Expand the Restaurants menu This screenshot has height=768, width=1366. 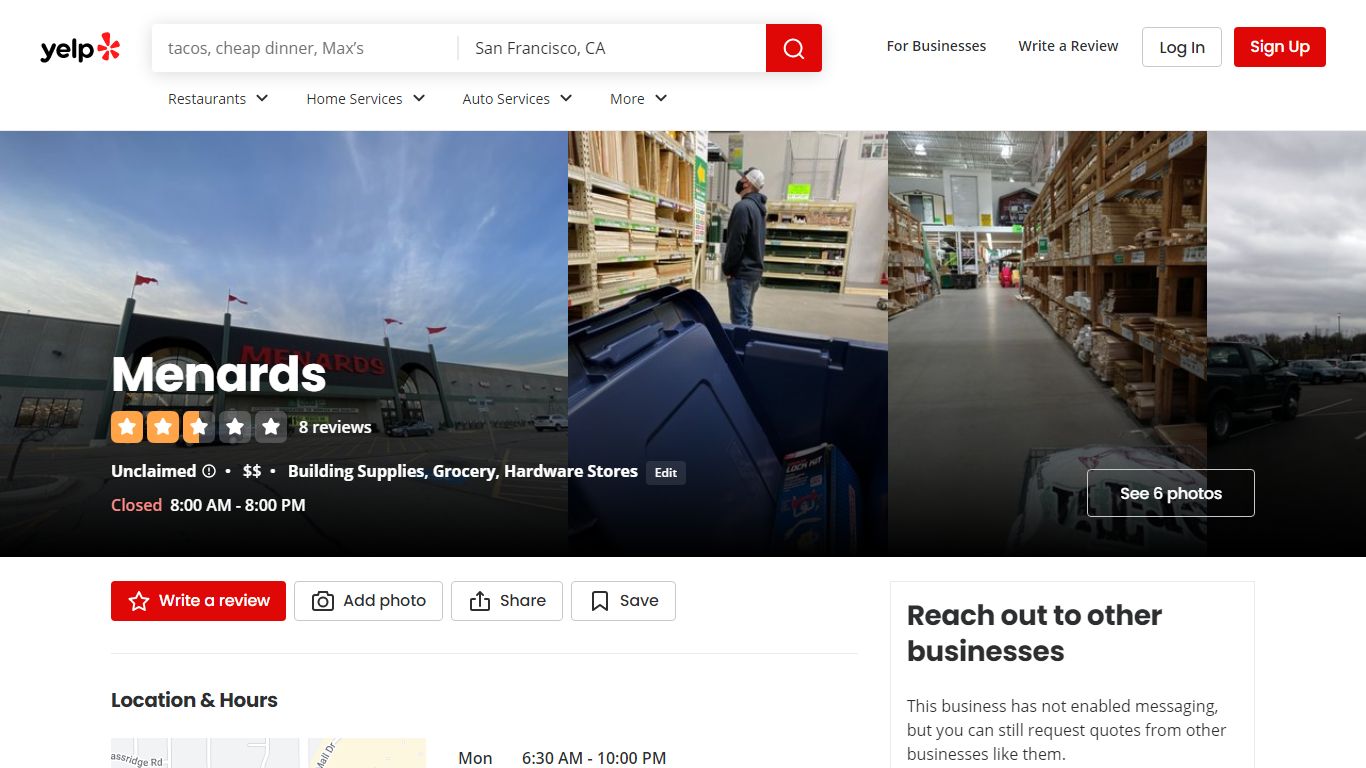tap(218, 99)
